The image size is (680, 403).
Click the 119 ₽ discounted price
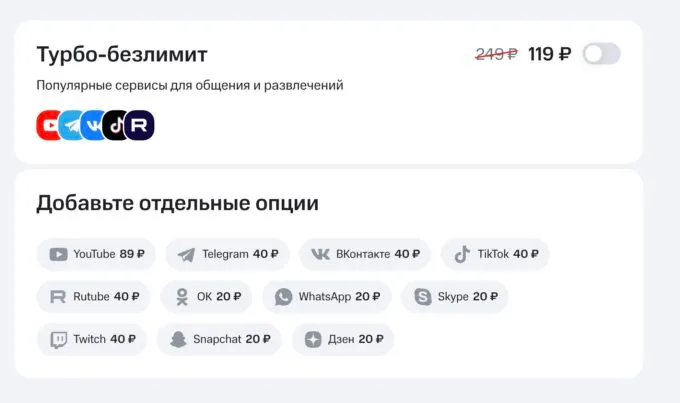(x=549, y=54)
